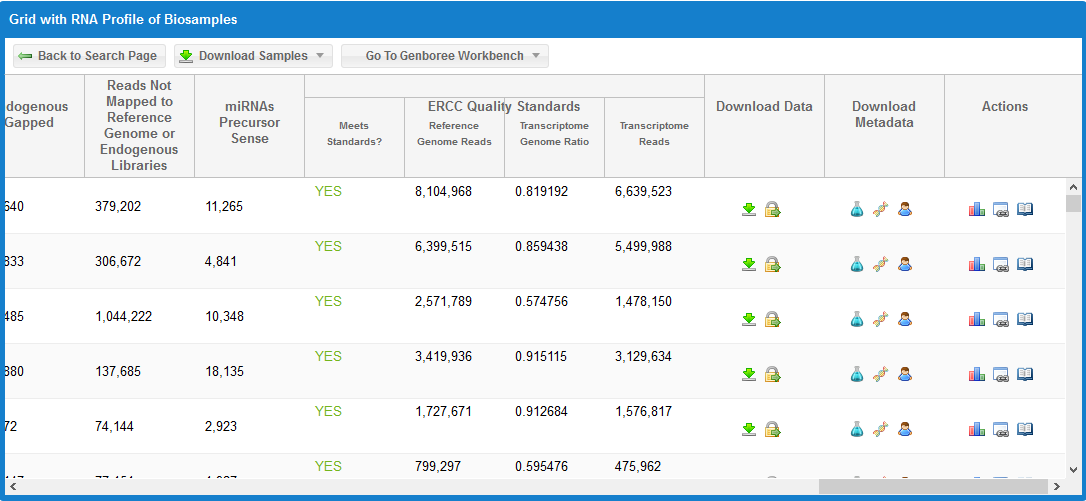Click bar chart icon in the 3,419,936 reads row
This screenshot has height=501, width=1086.
pyautogui.click(x=977, y=374)
